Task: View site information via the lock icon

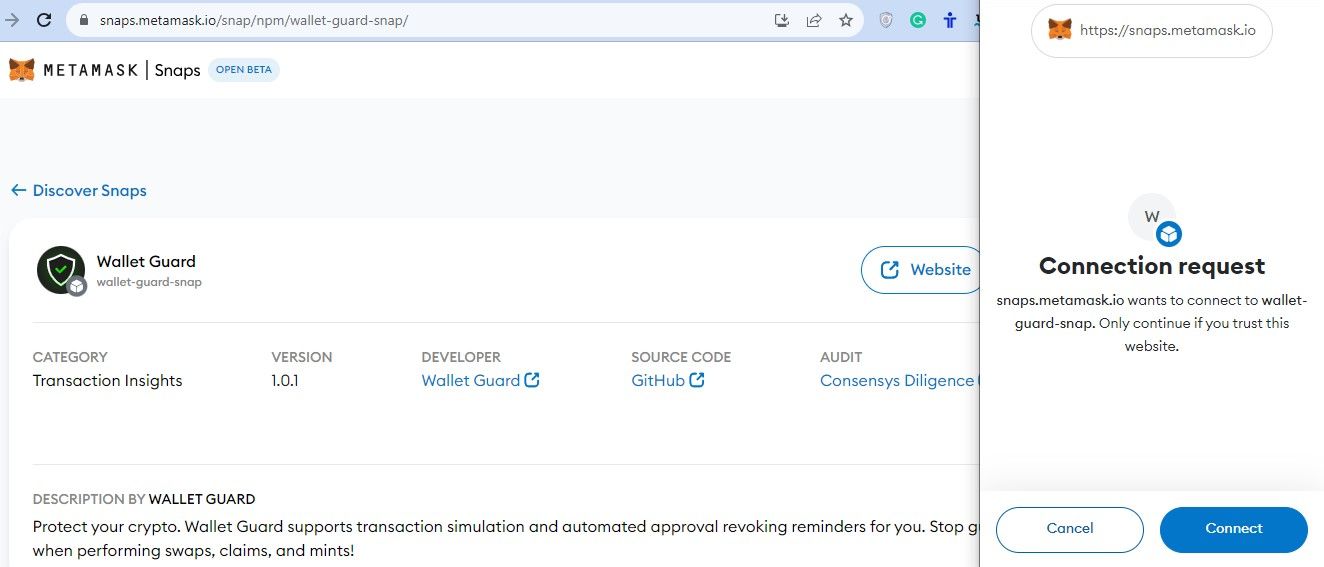Action: tap(84, 20)
